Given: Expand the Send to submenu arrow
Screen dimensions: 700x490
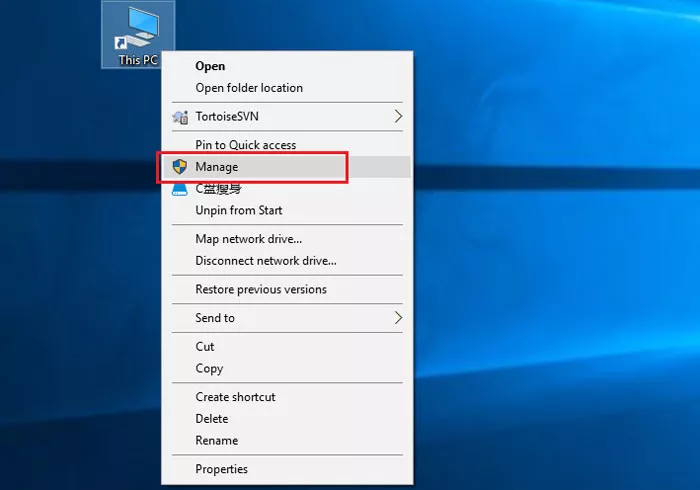Looking at the screenshot, I should coord(397,318).
